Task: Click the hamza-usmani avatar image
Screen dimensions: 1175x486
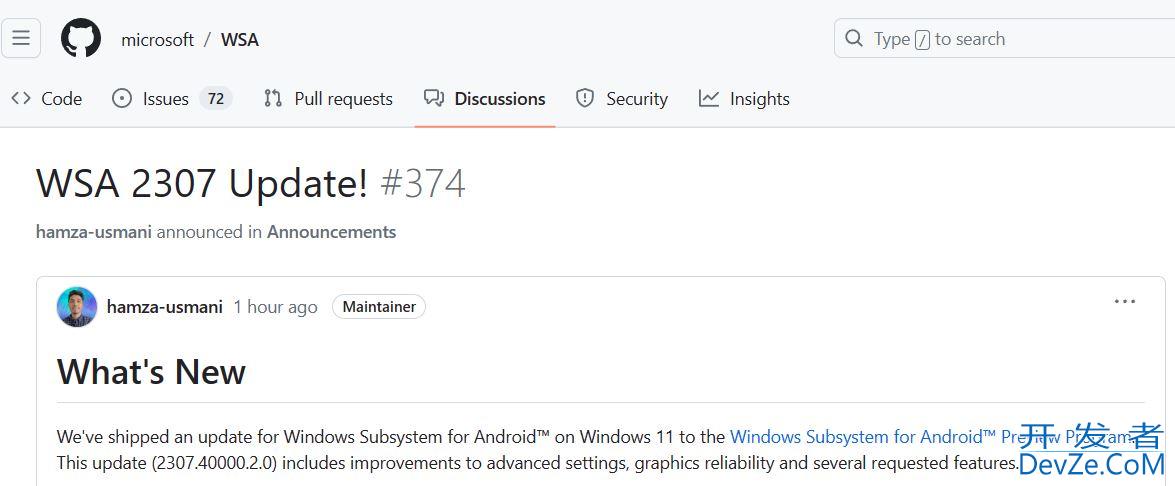Action: 77,307
